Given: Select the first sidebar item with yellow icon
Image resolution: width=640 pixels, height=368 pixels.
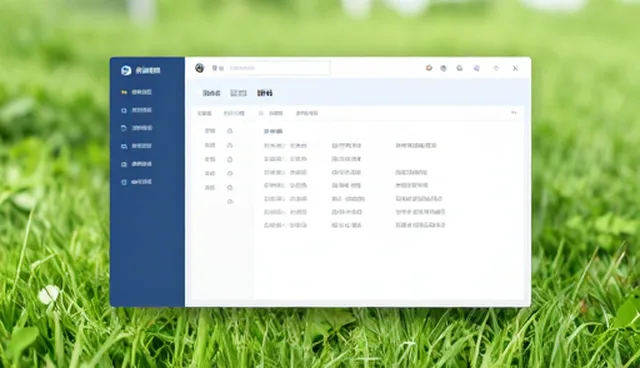Looking at the screenshot, I should click(137, 92).
